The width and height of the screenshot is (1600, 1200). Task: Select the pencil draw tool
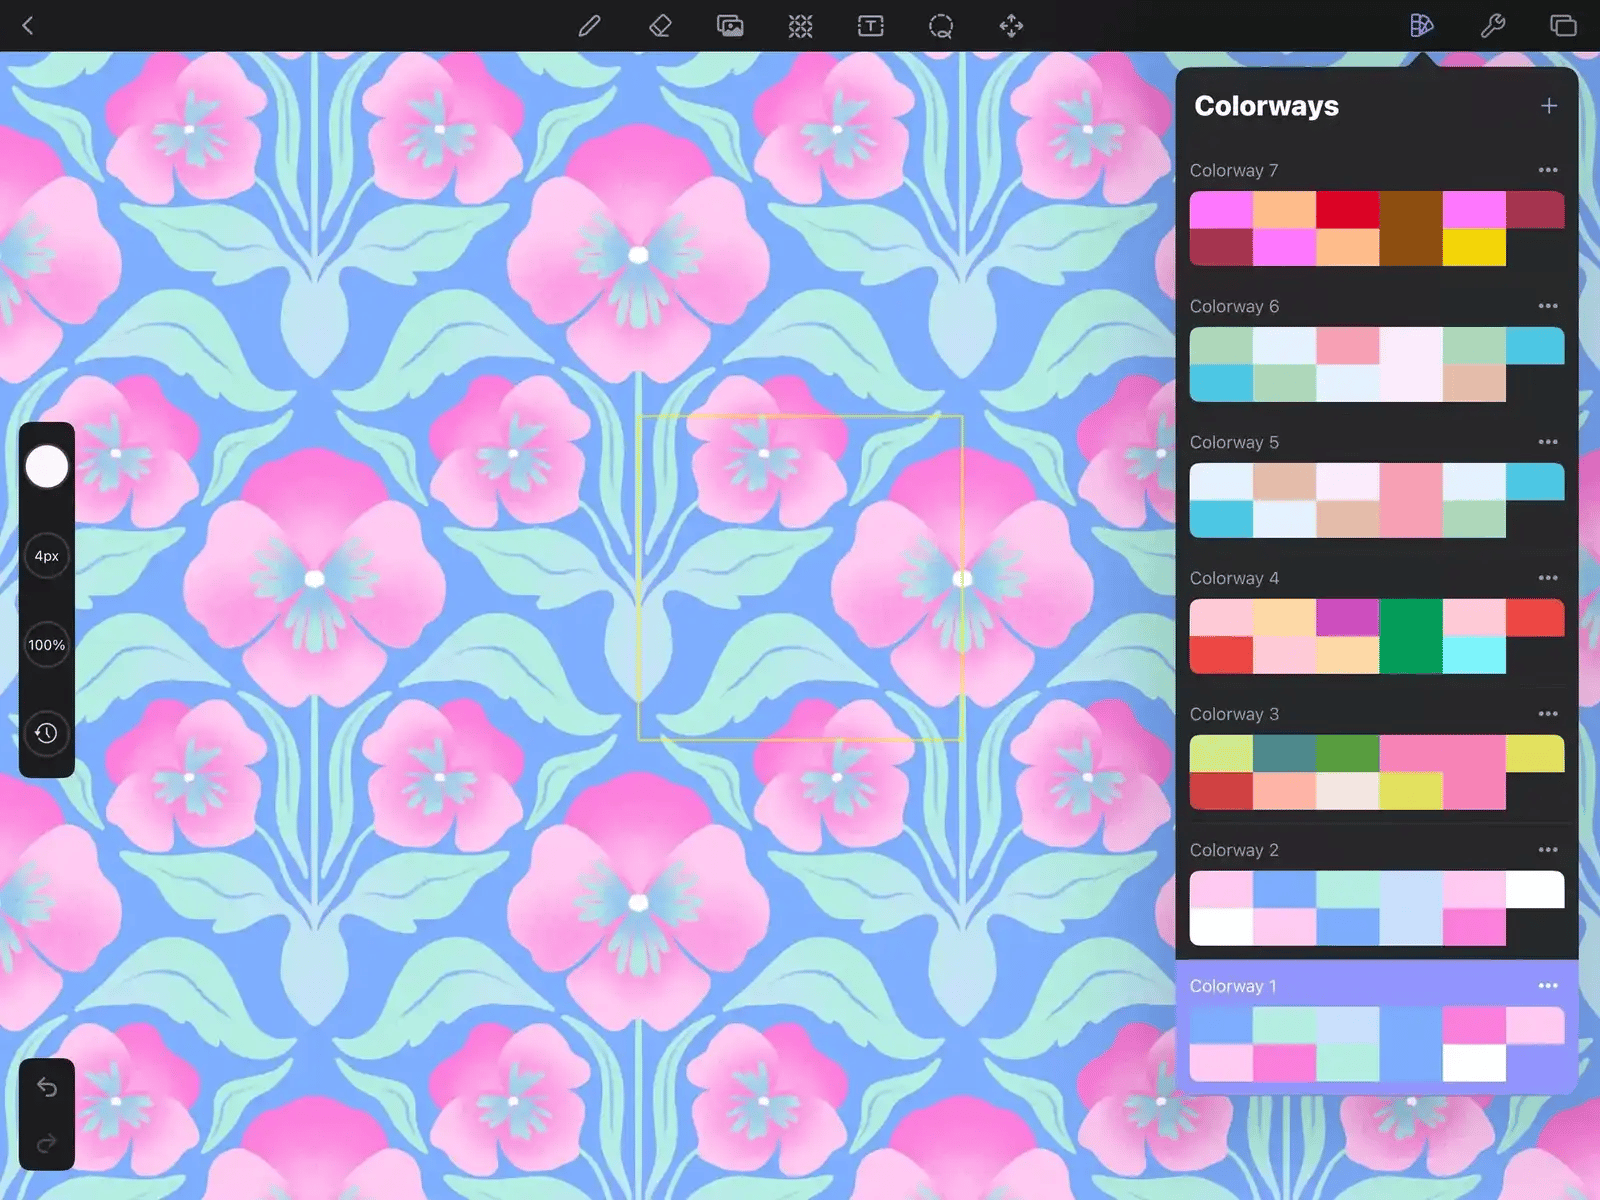click(589, 26)
